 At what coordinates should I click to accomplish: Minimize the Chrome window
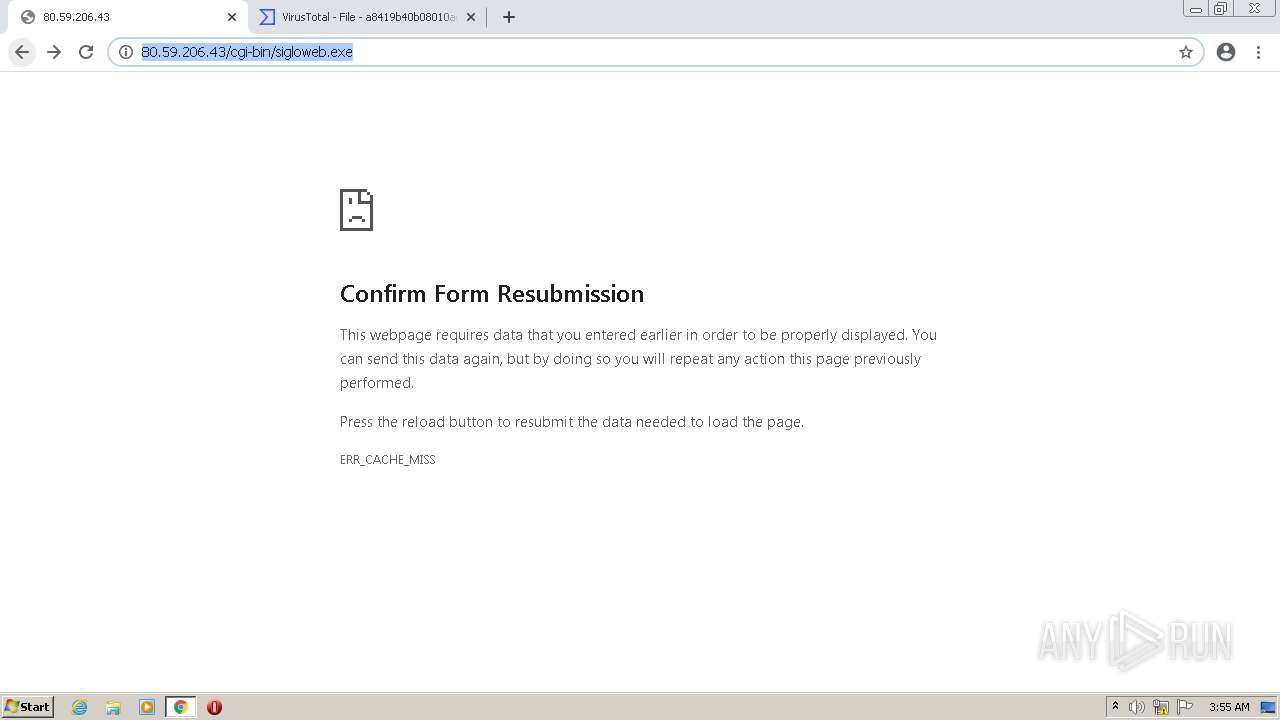point(1196,9)
